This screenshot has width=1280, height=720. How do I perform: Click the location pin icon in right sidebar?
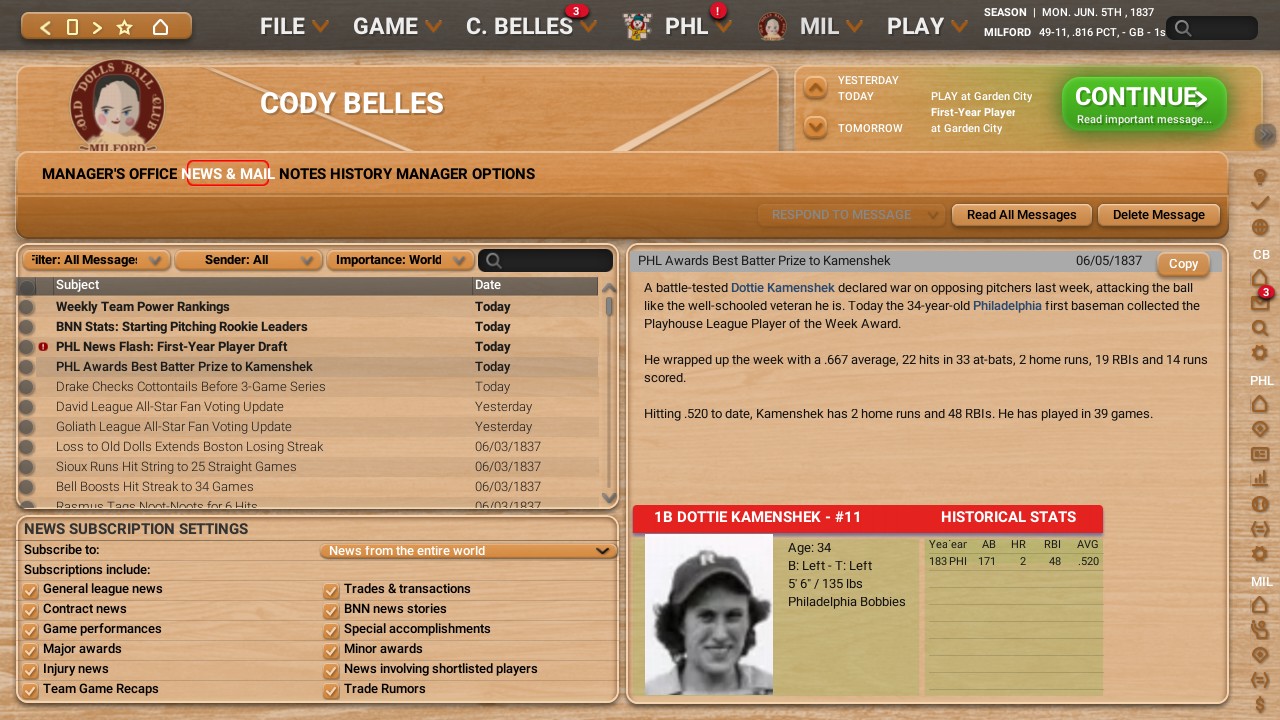coord(1260,178)
